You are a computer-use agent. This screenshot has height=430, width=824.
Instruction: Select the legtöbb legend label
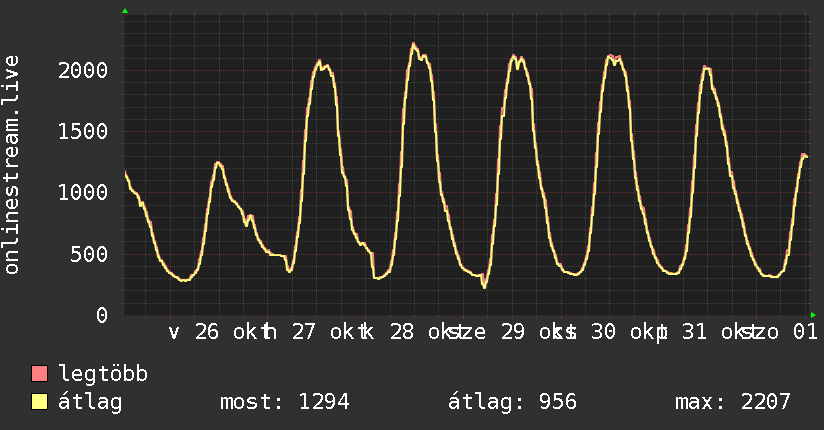[103, 373]
